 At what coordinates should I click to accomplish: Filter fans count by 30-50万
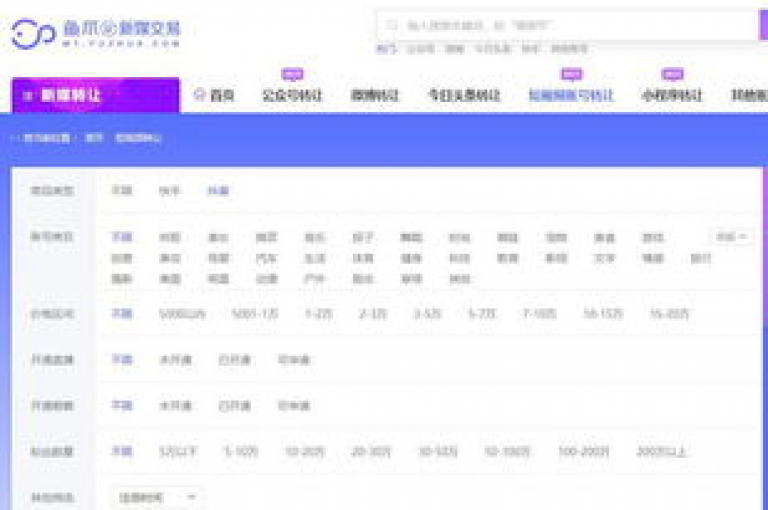point(437,451)
